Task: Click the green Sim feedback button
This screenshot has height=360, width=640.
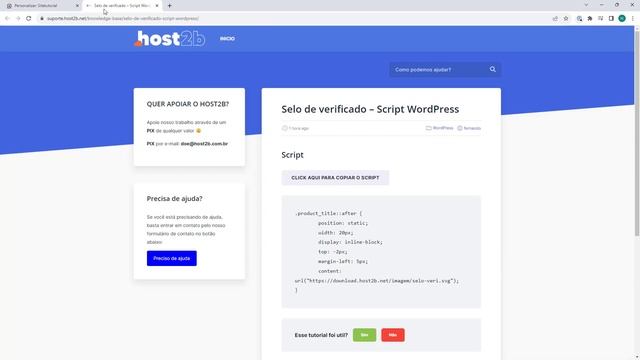Action: coord(364,335)
